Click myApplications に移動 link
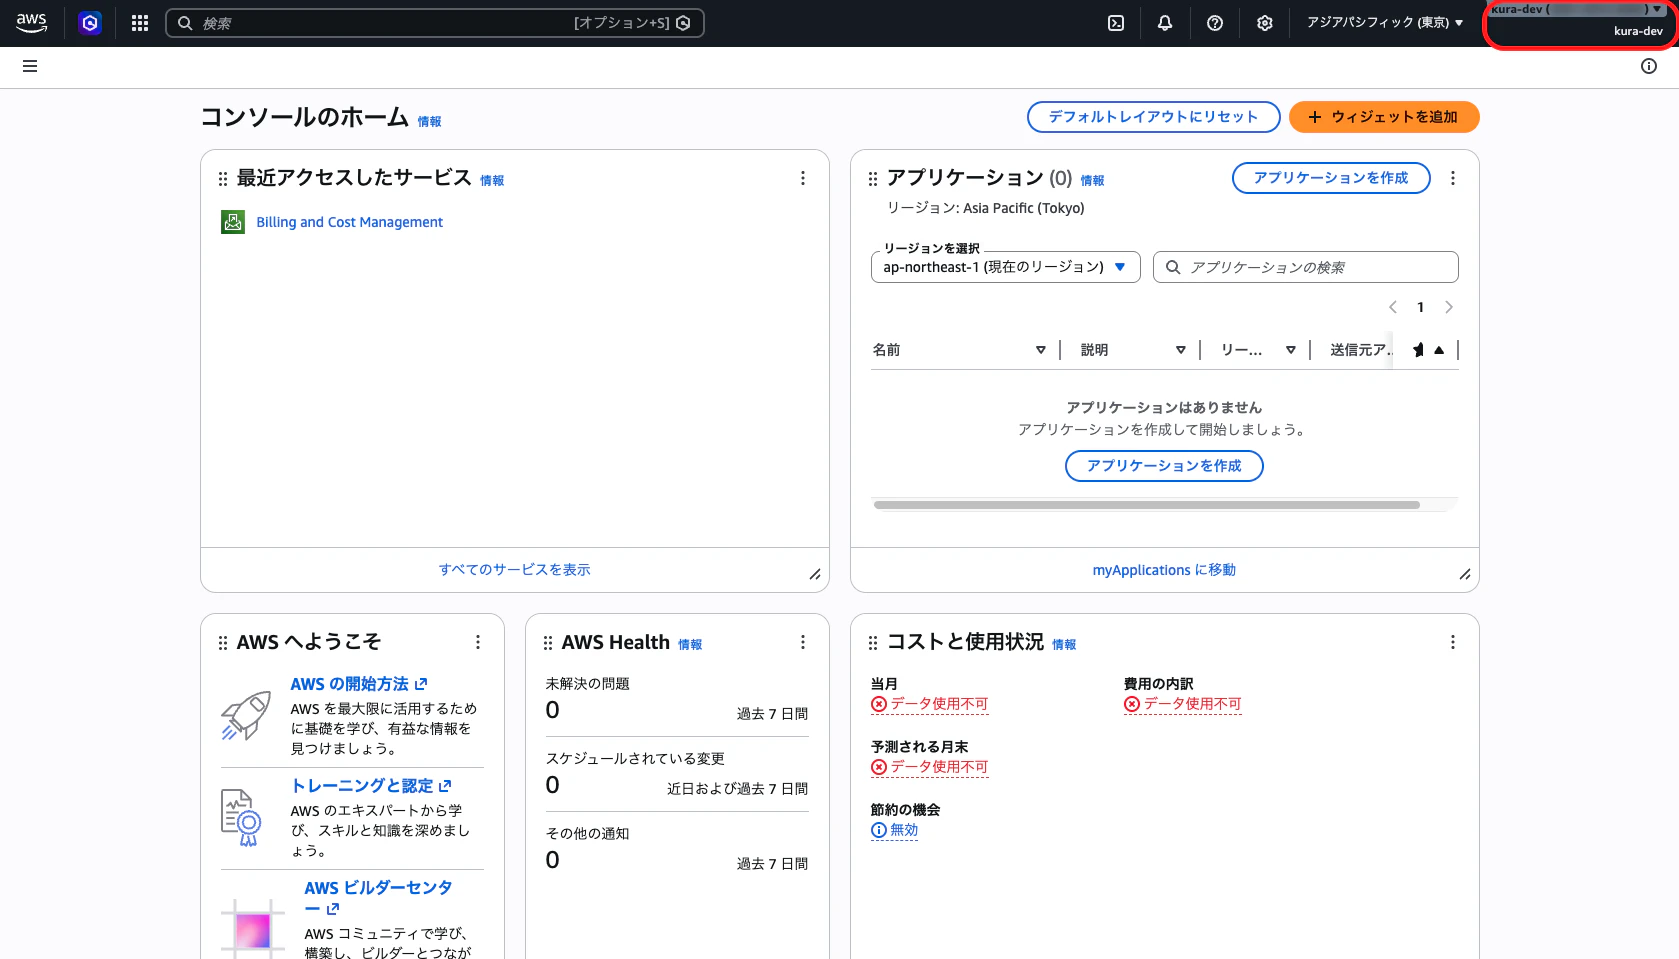Viewport: 1679px width, 959px height. point(1164,570)
